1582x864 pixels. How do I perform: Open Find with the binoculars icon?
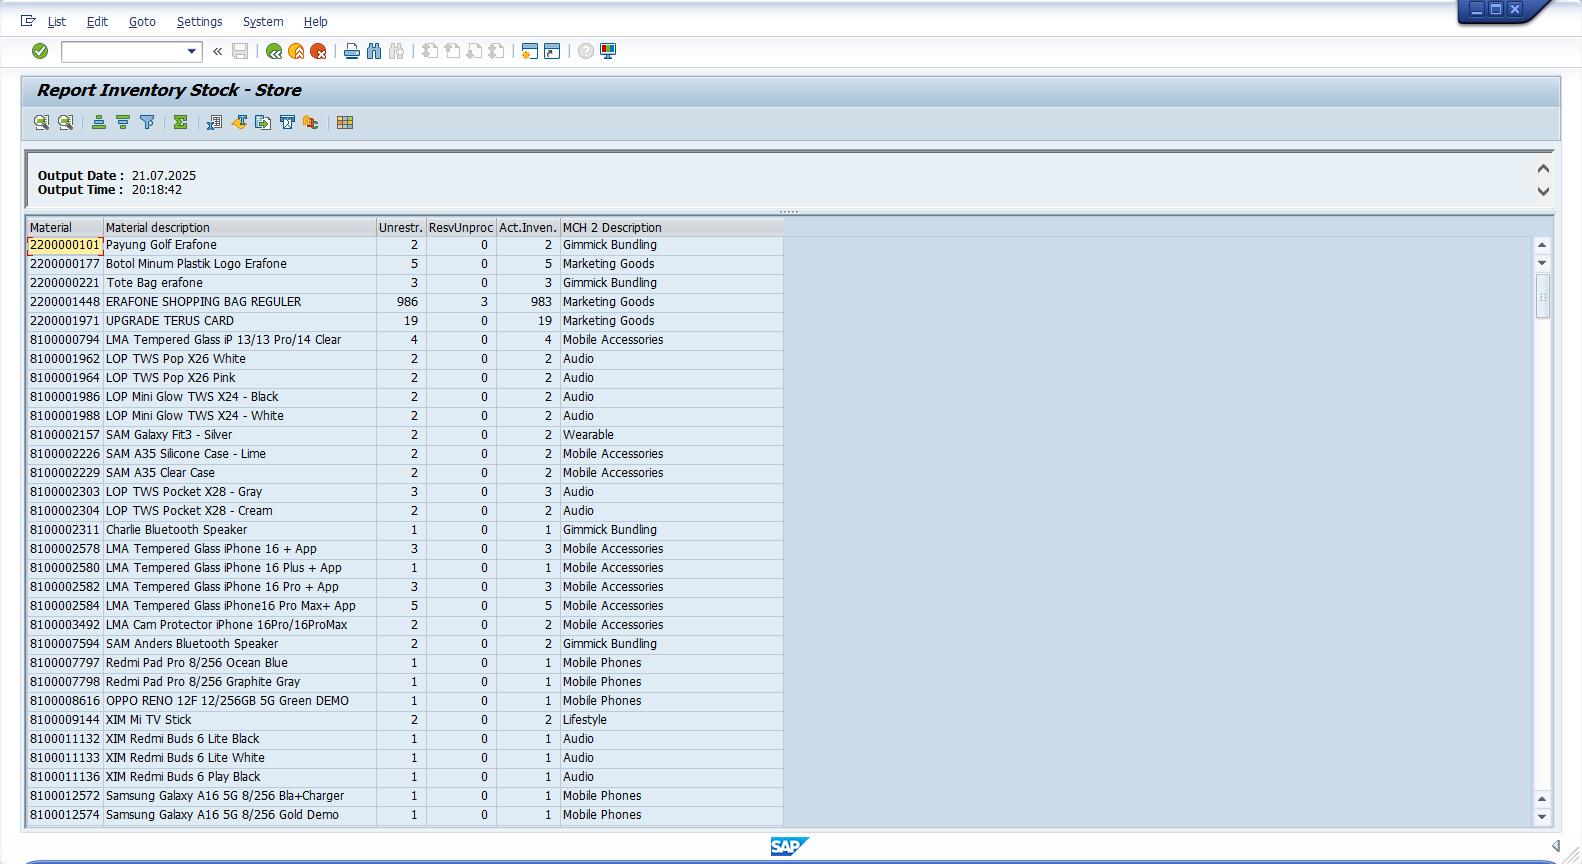[x=374, y=51]
